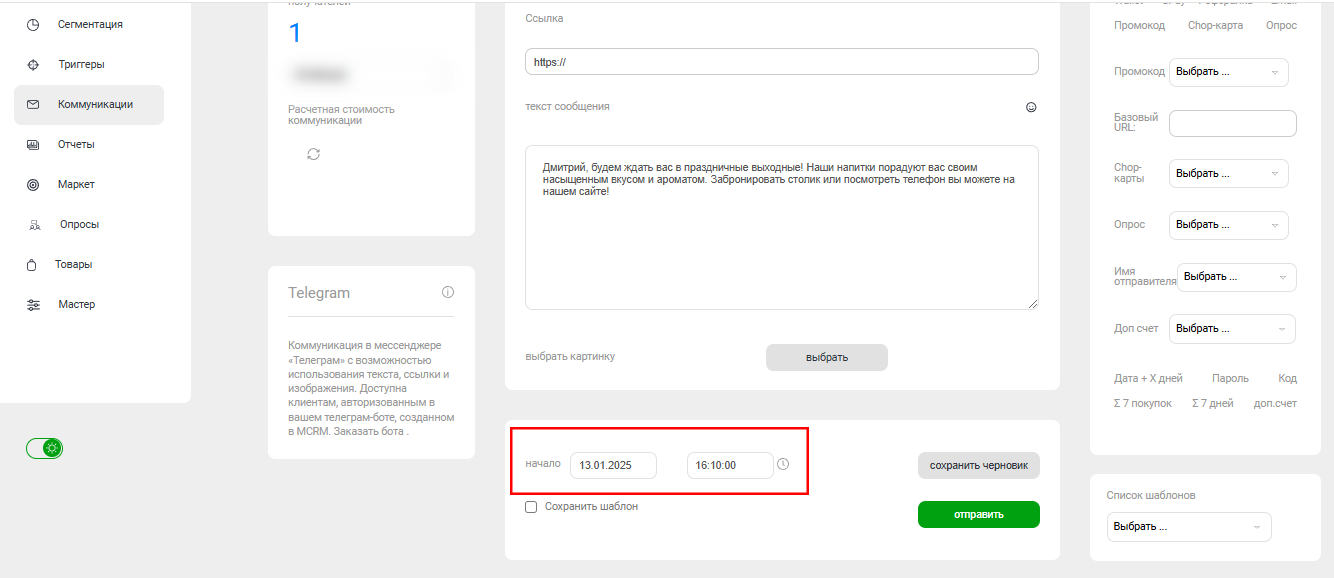1334x578 pixels.
Task: Toggle the green light theme switch
Action: coord(45,448)
